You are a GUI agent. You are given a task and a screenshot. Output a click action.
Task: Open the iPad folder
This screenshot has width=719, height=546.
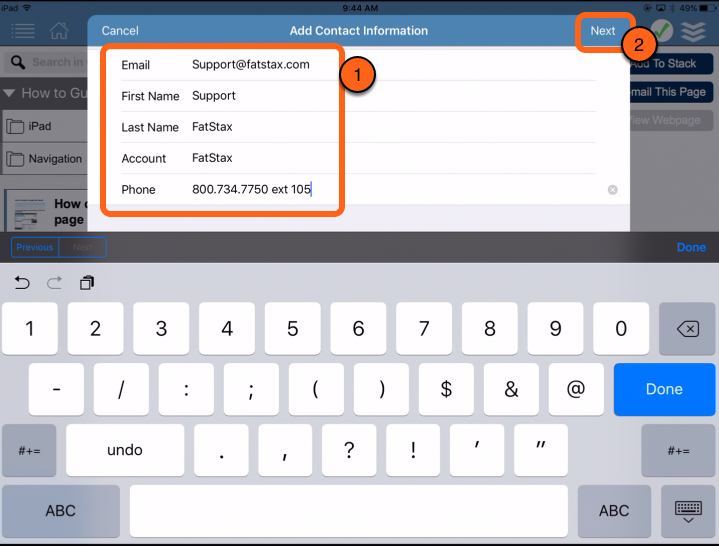(45, 126)
